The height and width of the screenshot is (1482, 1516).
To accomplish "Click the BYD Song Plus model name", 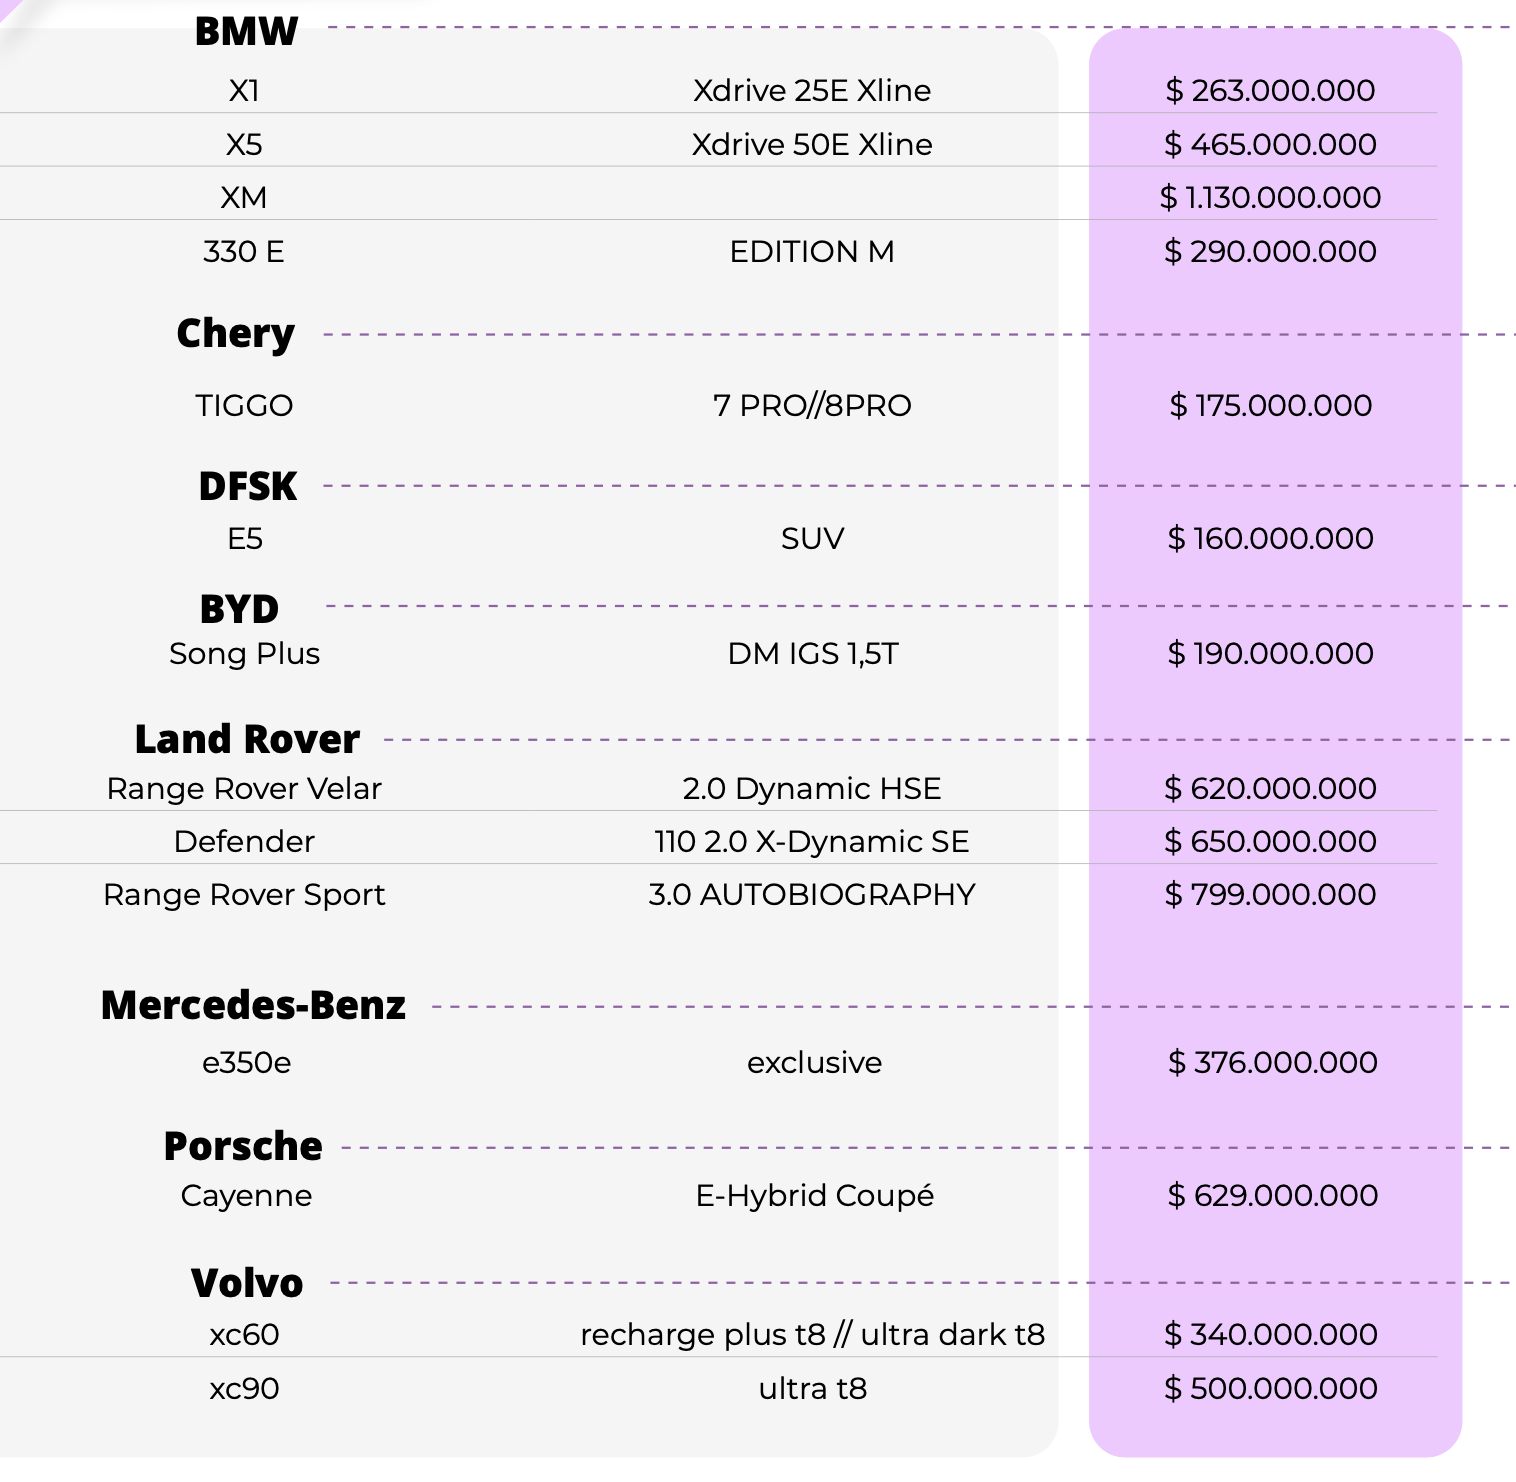I will click(x=245, y=654).
